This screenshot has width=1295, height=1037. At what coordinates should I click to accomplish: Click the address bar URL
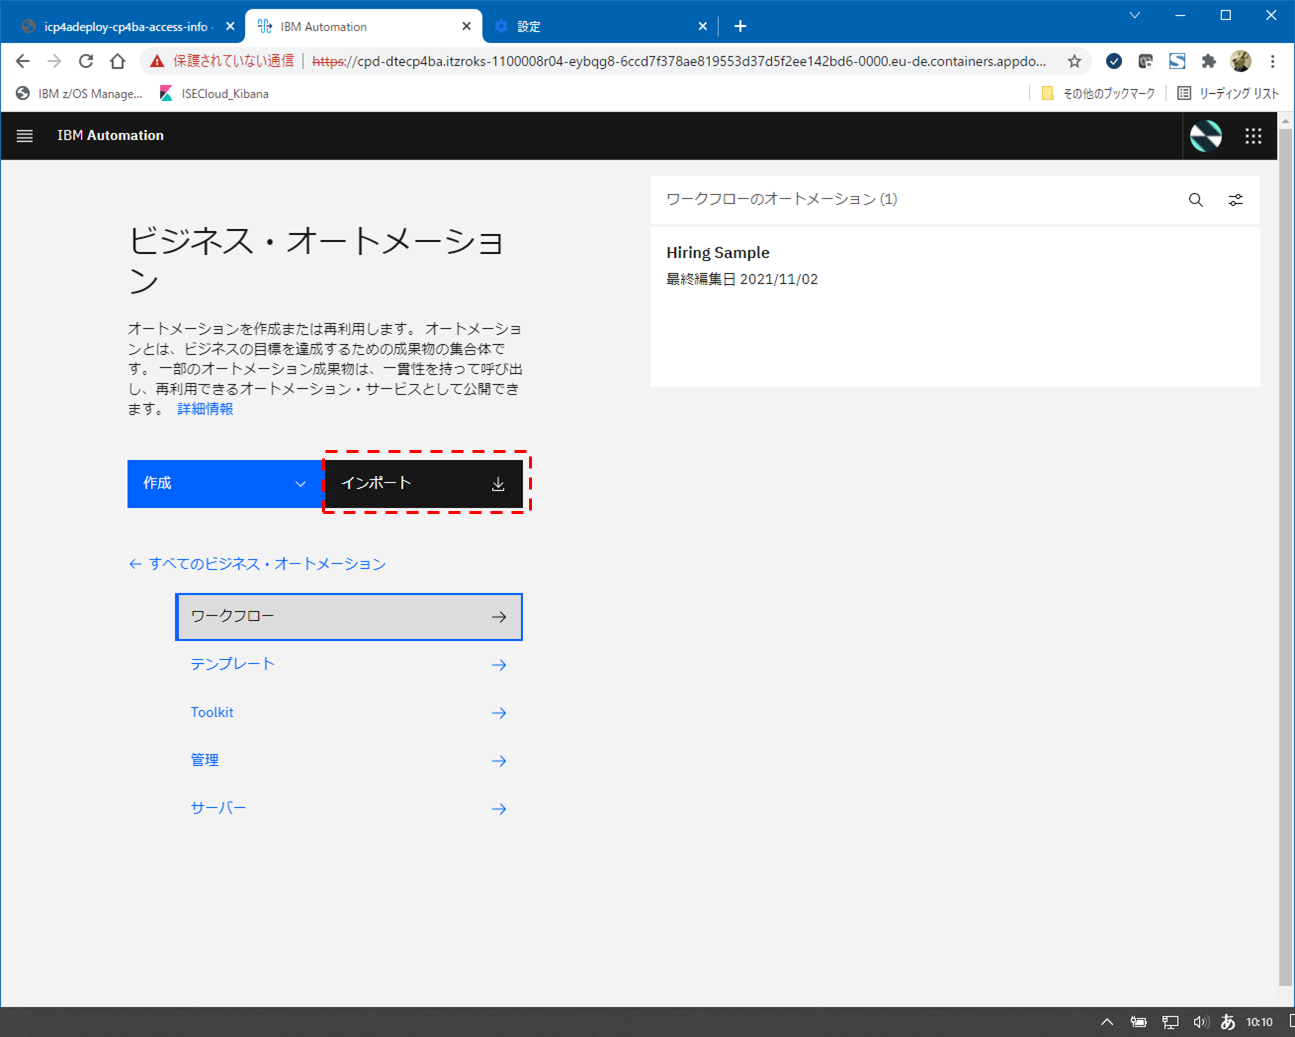[x=679, y=61]
